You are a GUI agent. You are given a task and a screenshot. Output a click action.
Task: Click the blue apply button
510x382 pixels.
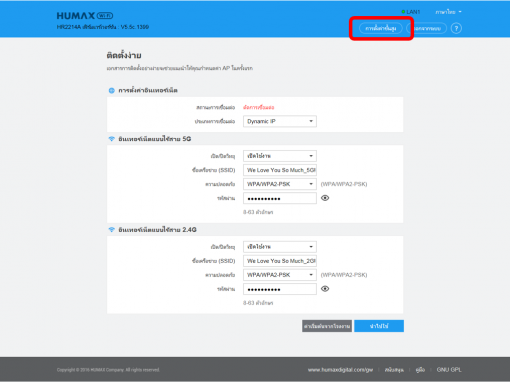[379, 326]
